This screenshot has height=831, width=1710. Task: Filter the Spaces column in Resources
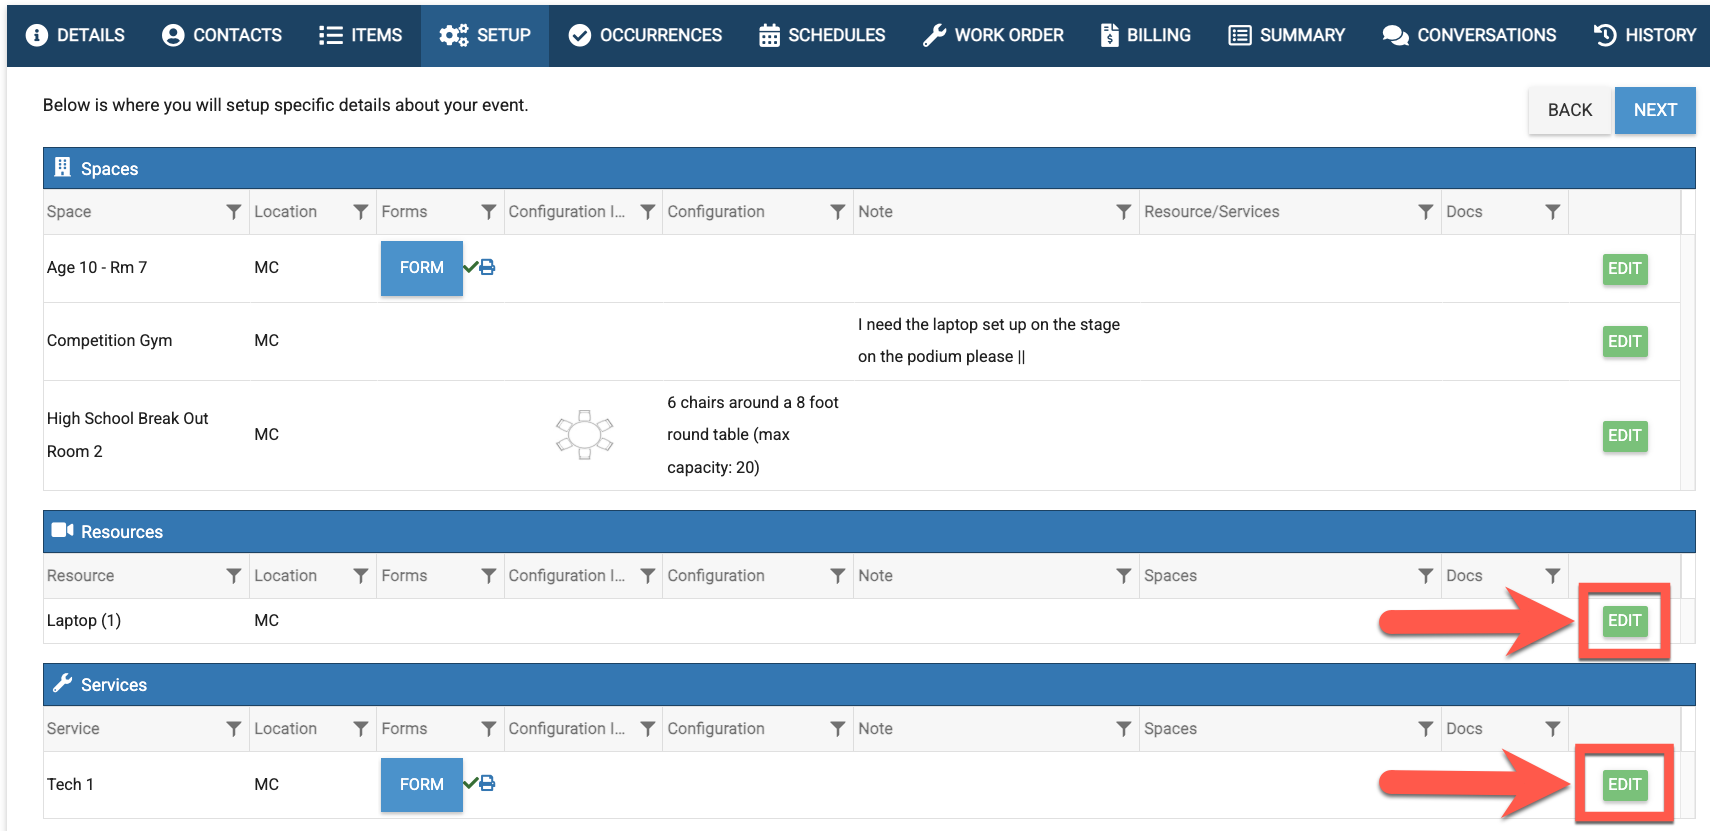1426,576
